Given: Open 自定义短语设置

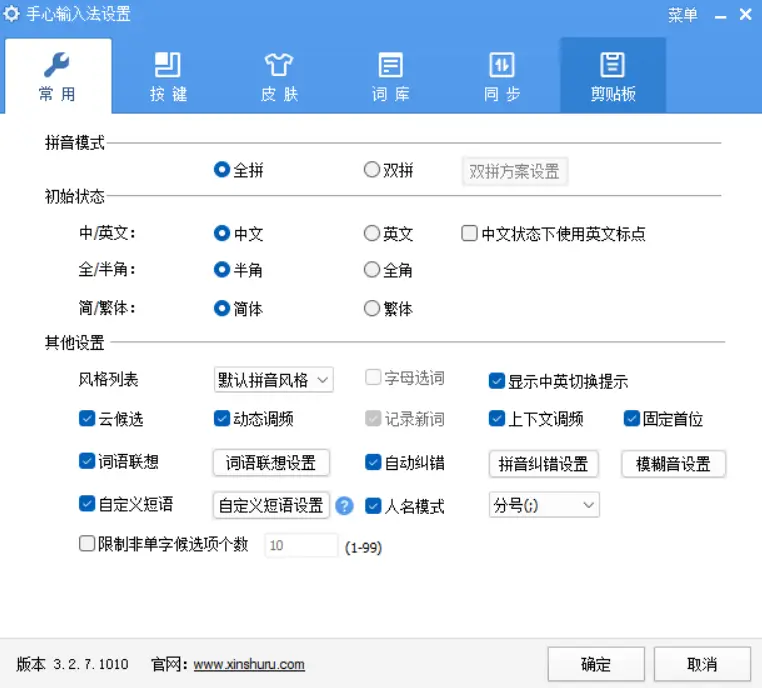Looking at the screenshot, I should (x=271, y=505).
